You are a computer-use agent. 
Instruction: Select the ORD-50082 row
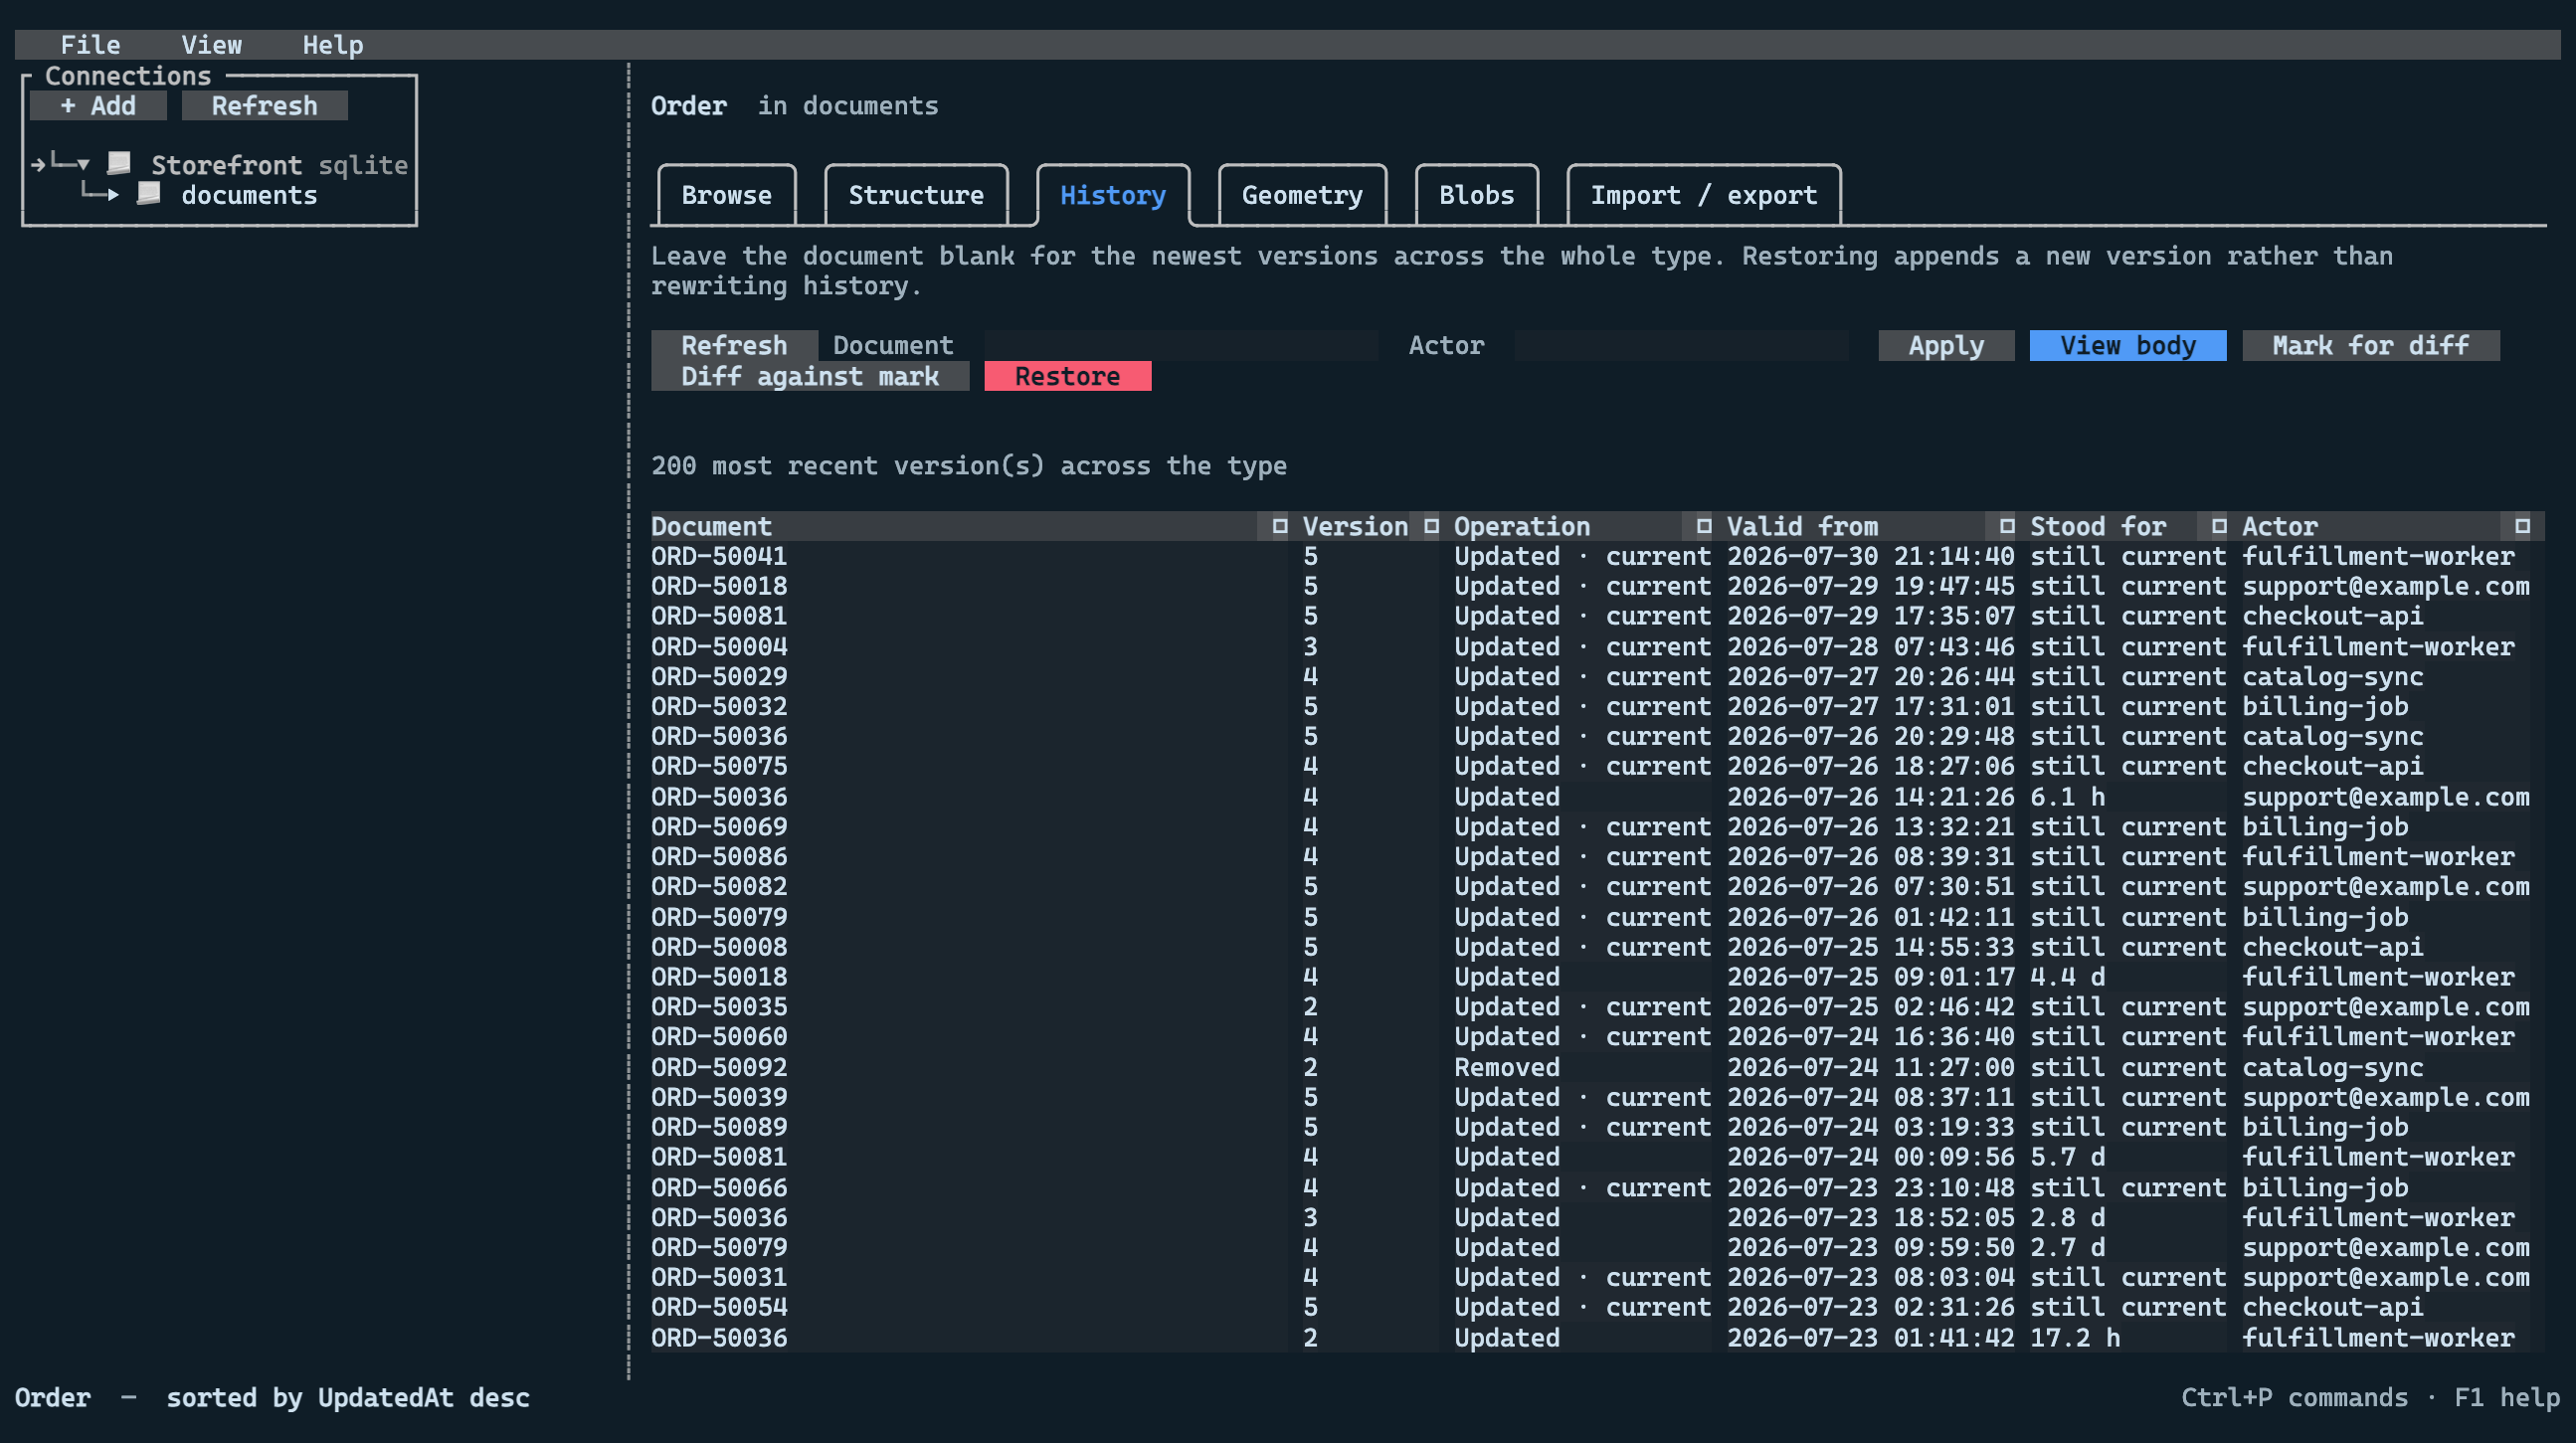coord(1597,887)
